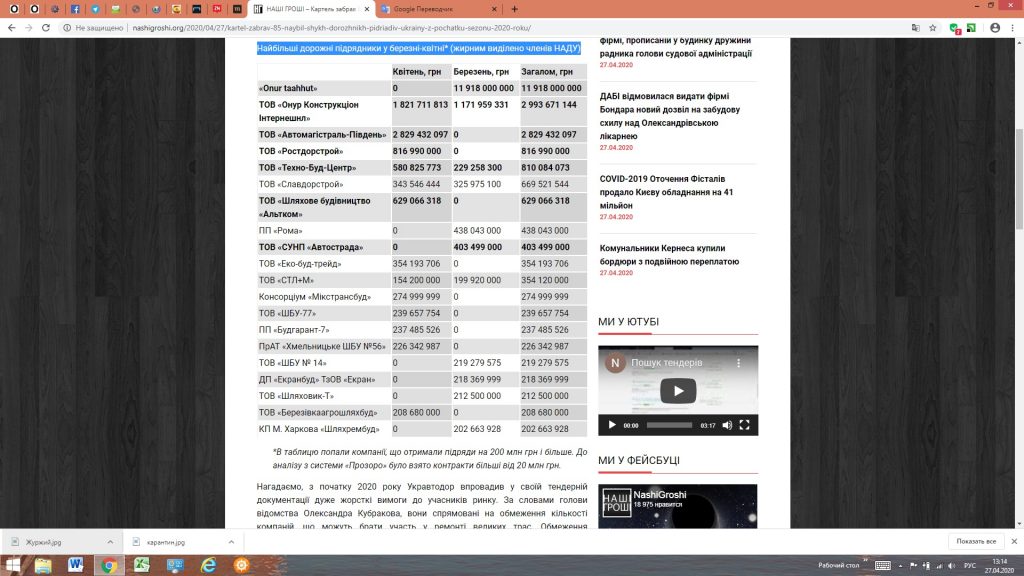
Task: Go back with the browser back arrow
Action: pos(12,28)
